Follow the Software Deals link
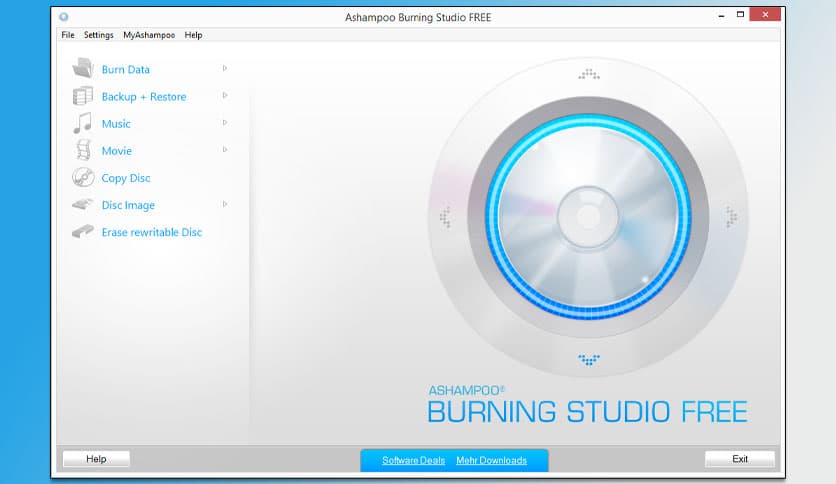This screenshot has width=836, height=484. 413,460
